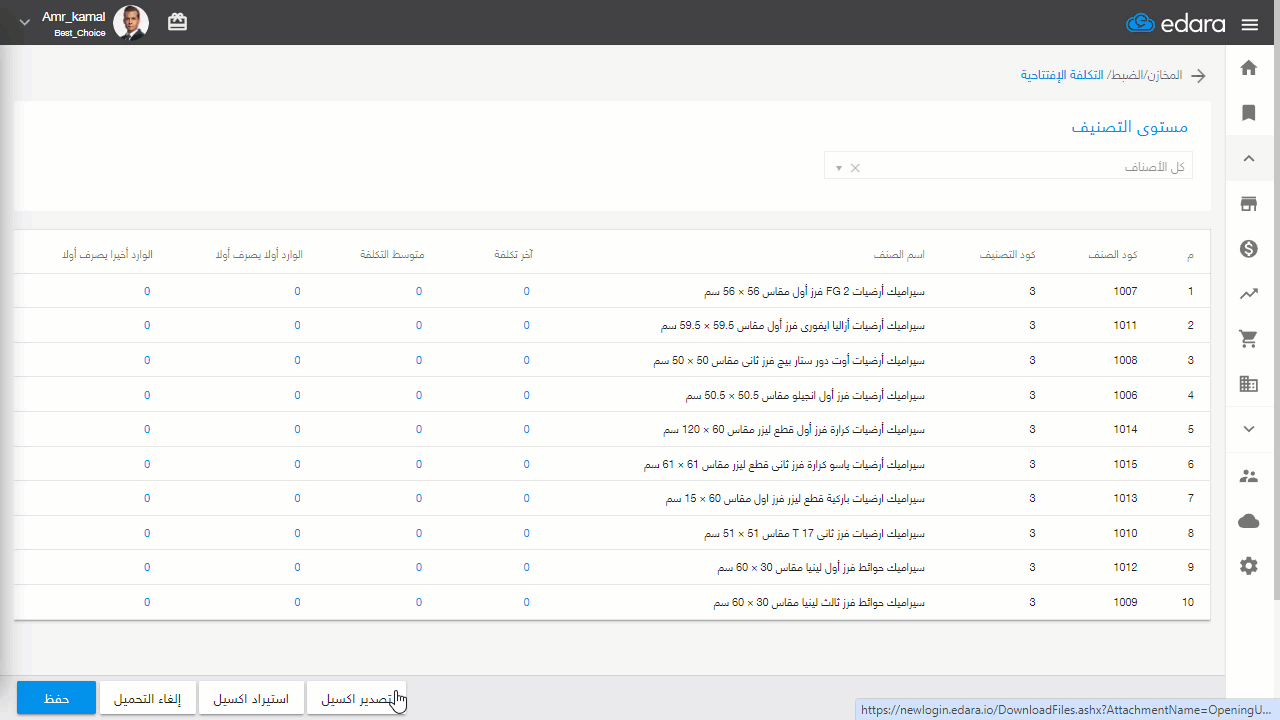Screen dimensions: 1280x720
Task: Select item code 1014 cell
Action: click(x=1125, y=430)
